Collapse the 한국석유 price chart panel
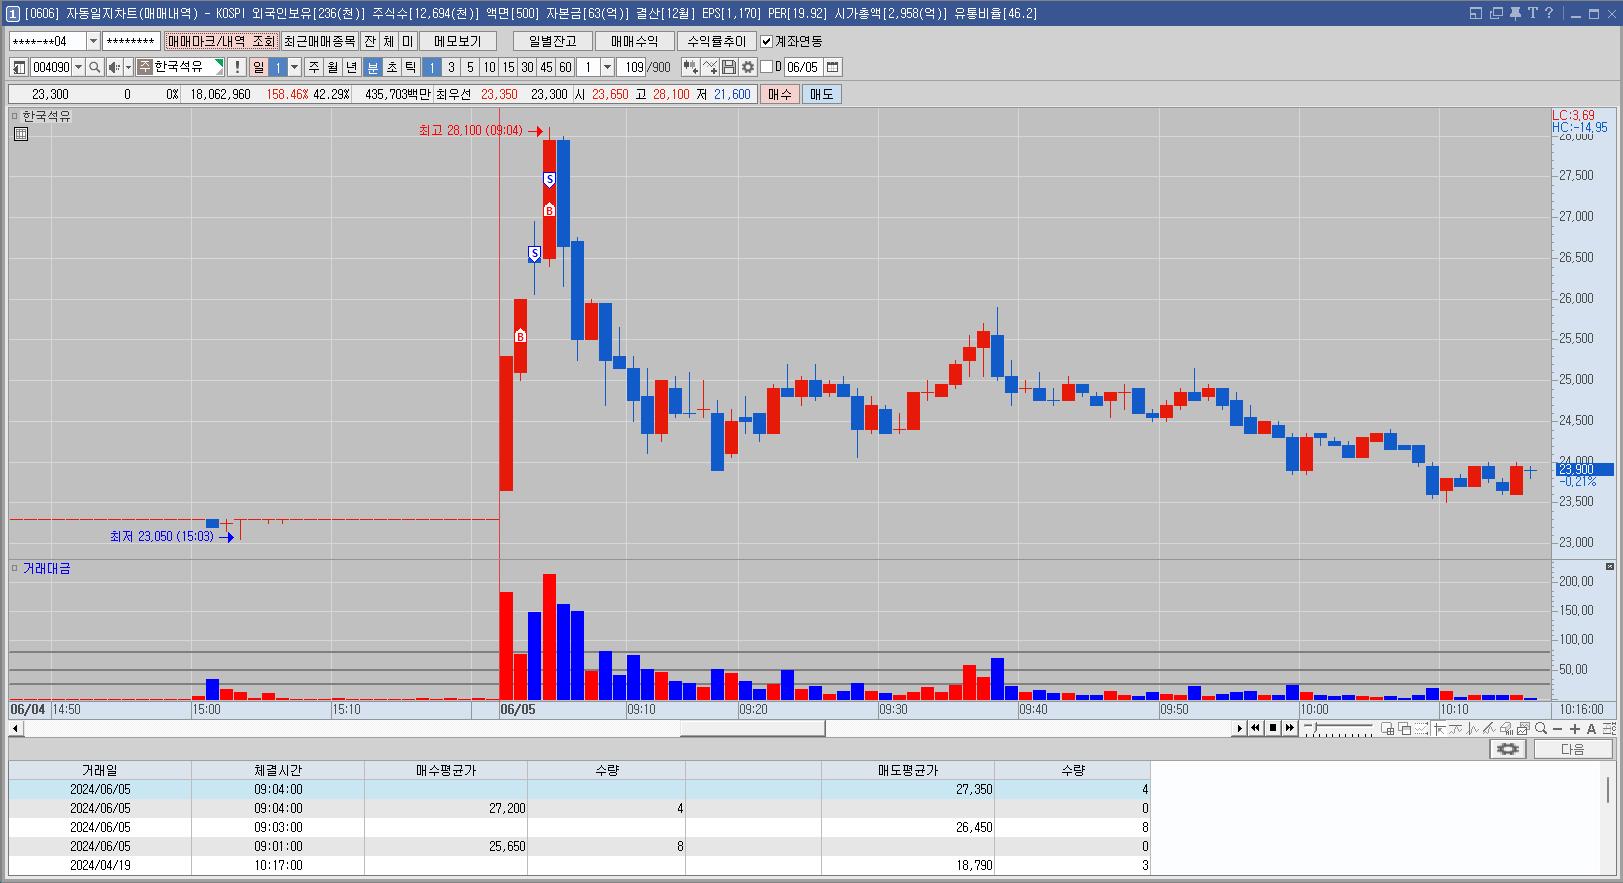Viewport: 1623px width, 883px height. (x=15, y=116)
